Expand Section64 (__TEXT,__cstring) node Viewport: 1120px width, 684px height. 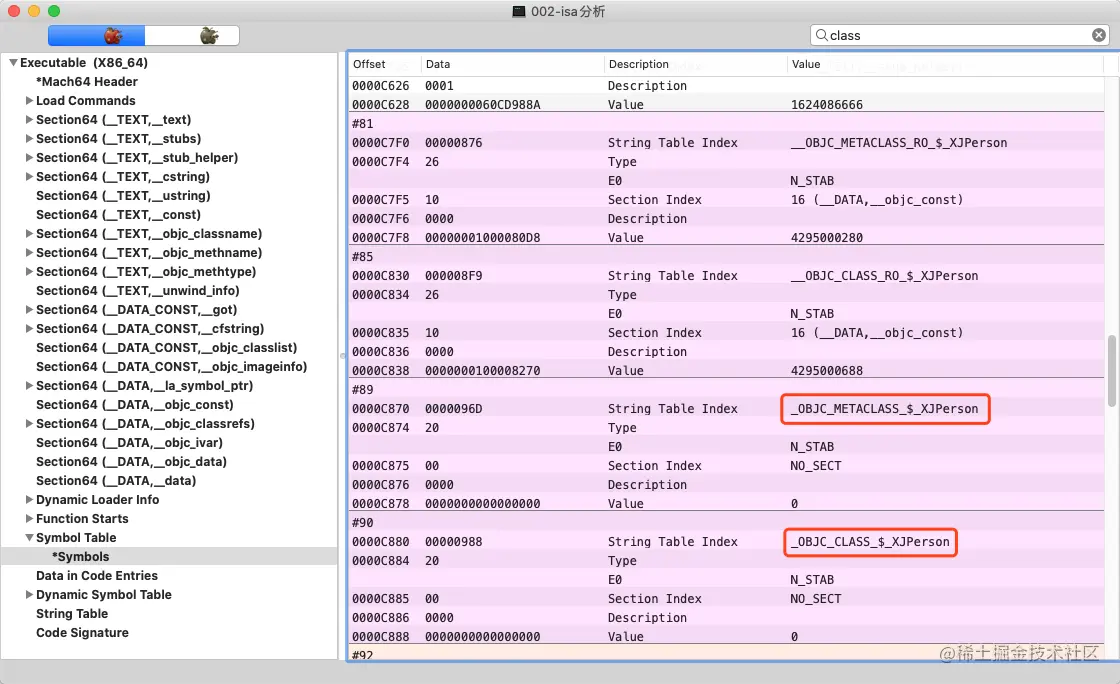(x=29, y=176)
